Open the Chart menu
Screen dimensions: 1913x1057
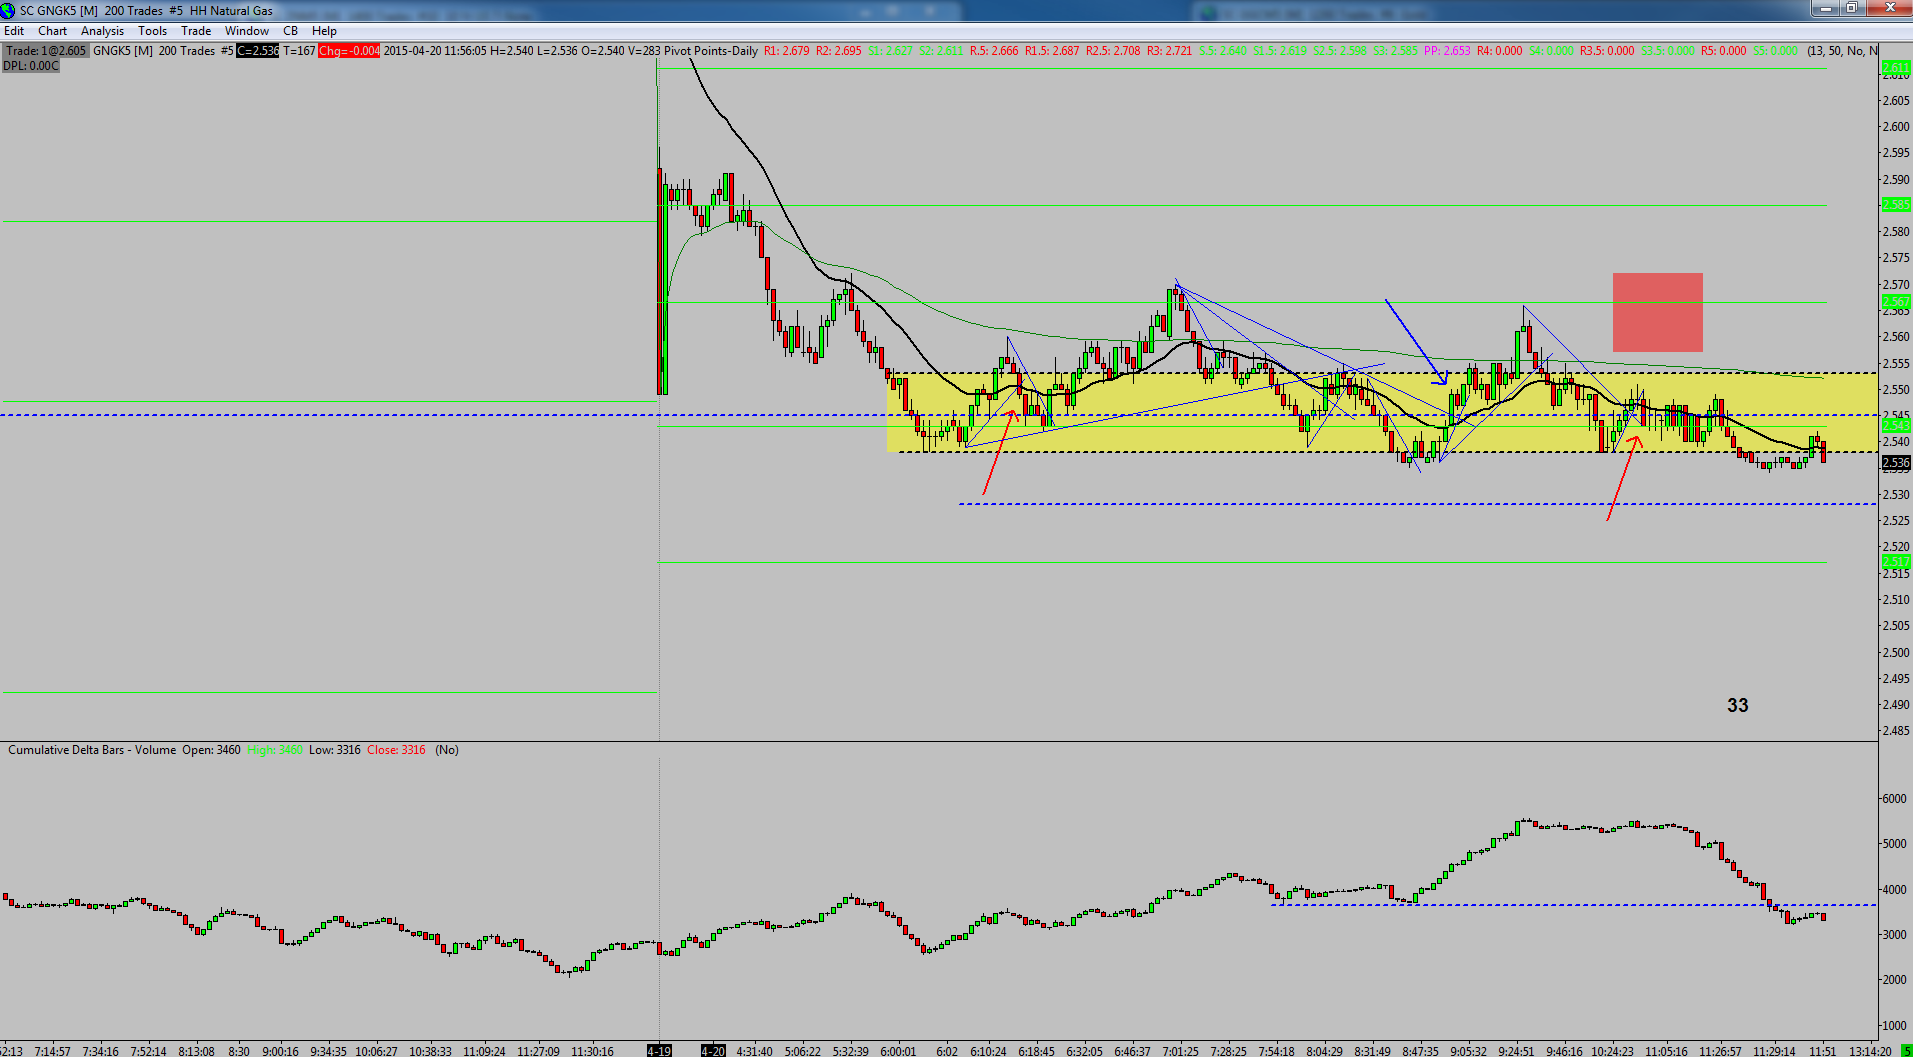coord(53,31)
